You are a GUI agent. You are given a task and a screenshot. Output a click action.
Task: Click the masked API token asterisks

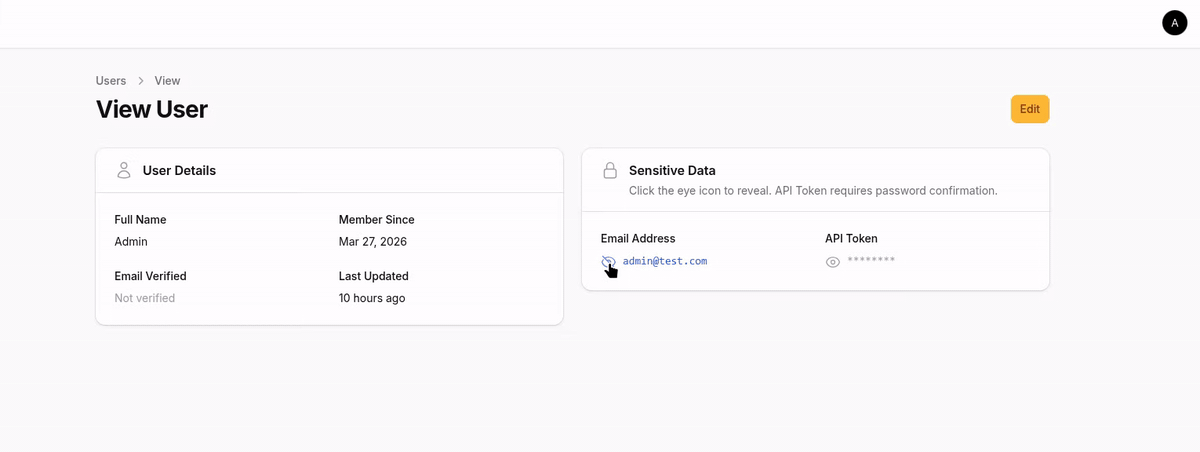pos(871,260)
